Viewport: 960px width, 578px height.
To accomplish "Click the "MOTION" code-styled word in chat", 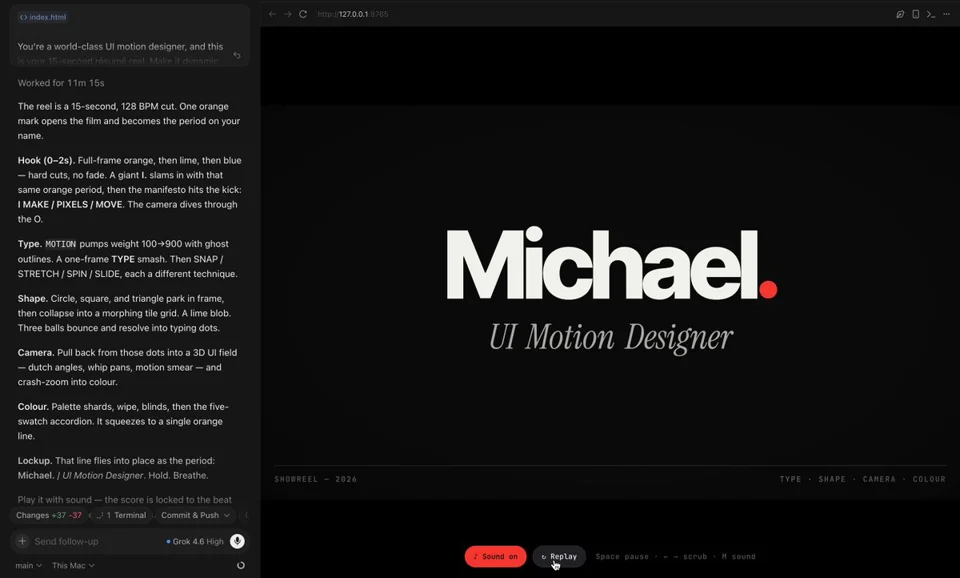I will click(x=61, y=244).
